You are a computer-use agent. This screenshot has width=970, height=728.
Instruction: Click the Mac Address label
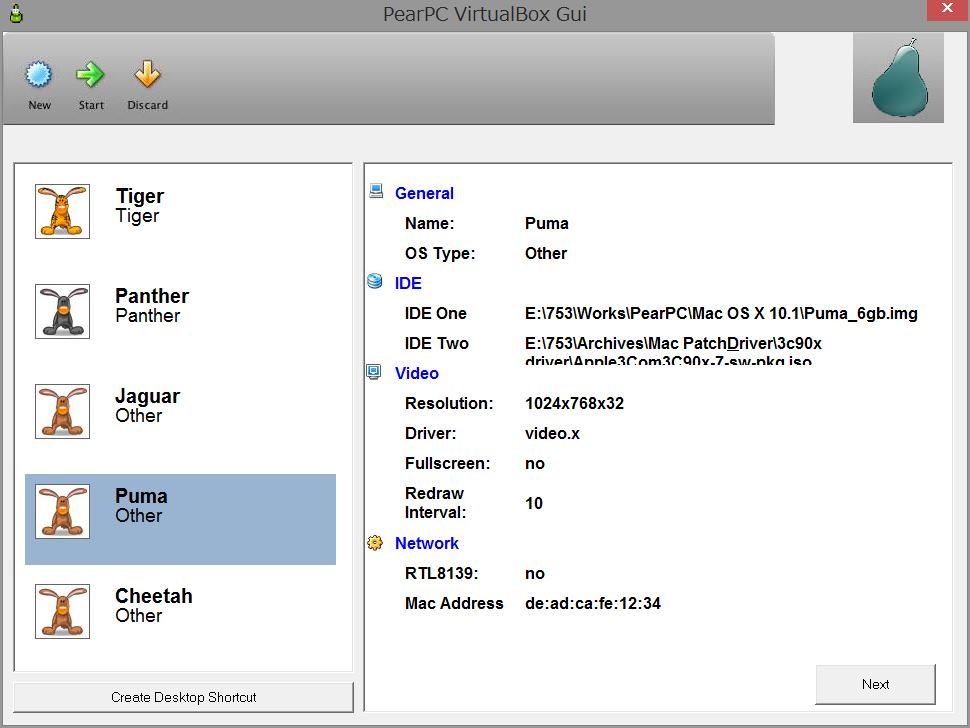pos(454,604)
